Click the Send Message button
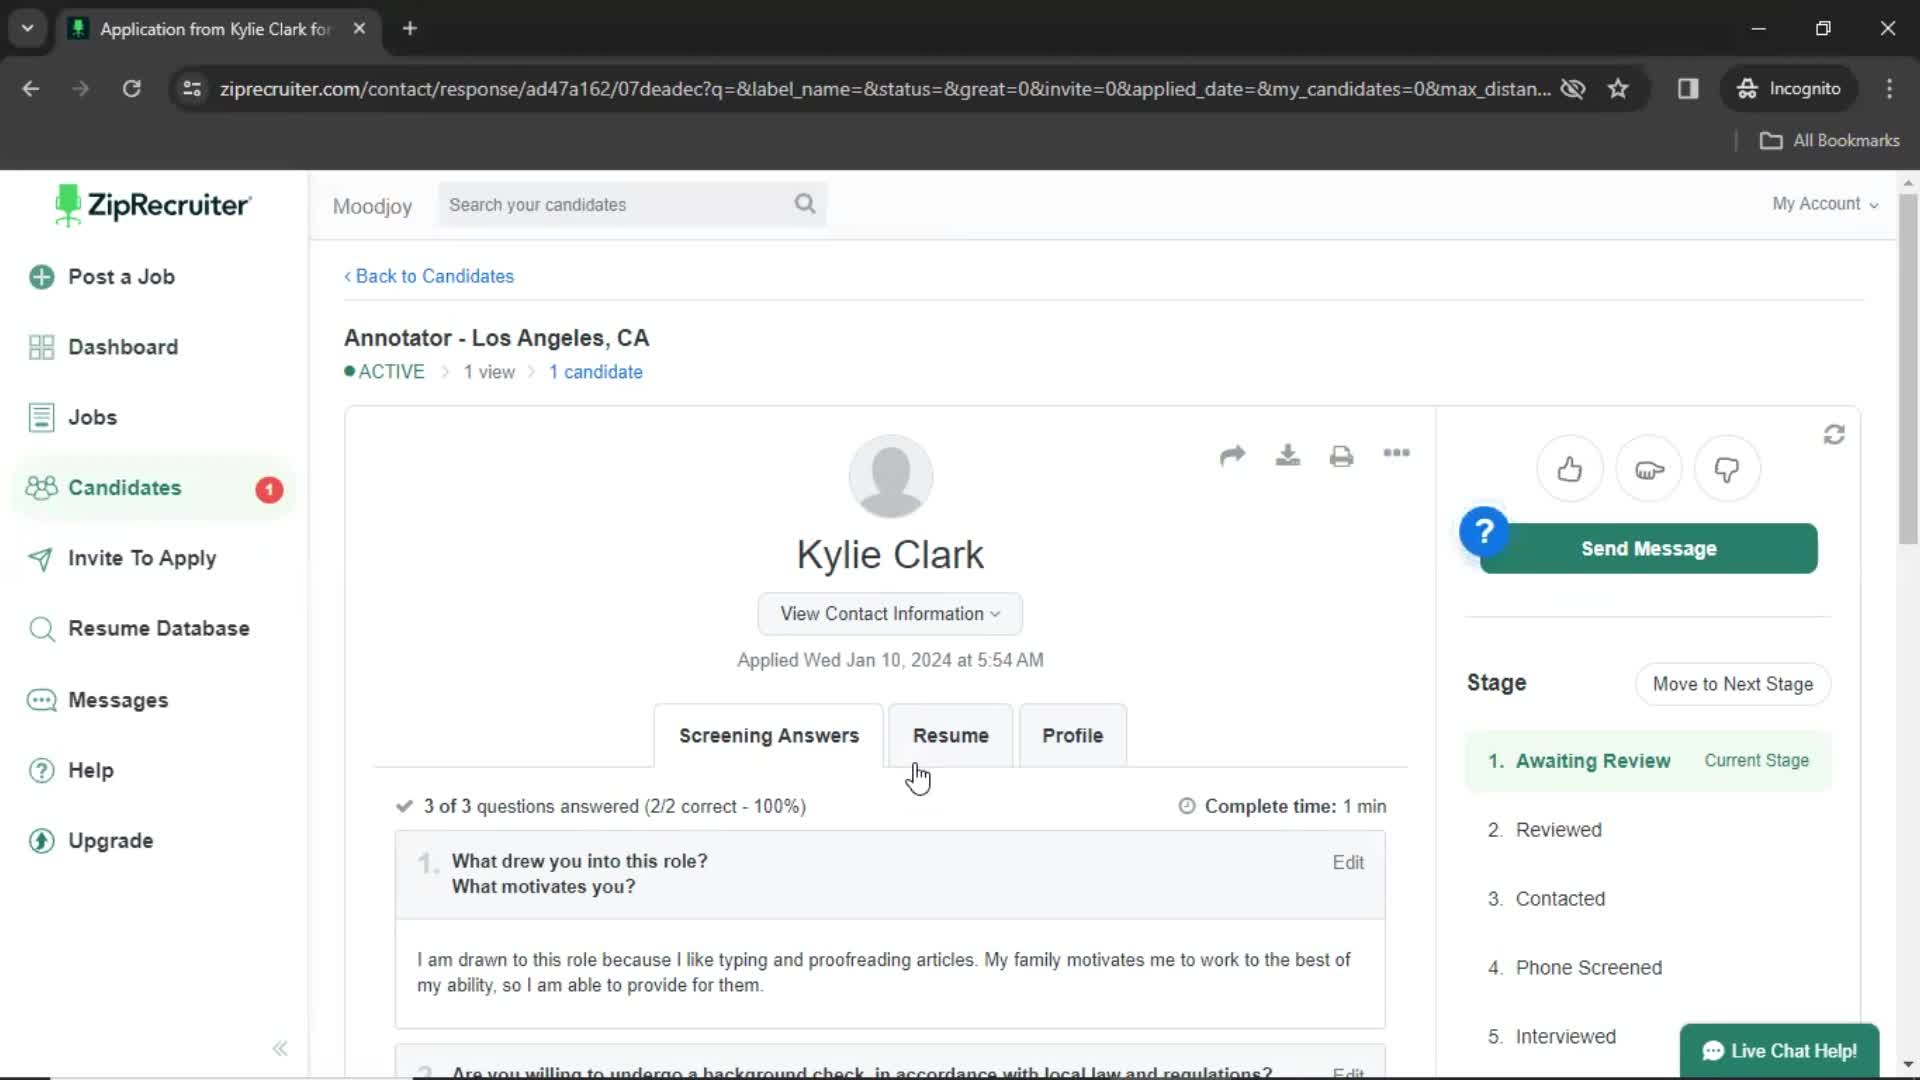 1648,549
